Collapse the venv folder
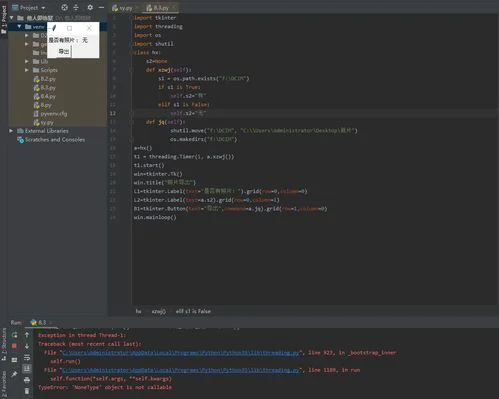 [x=19, y=26]
